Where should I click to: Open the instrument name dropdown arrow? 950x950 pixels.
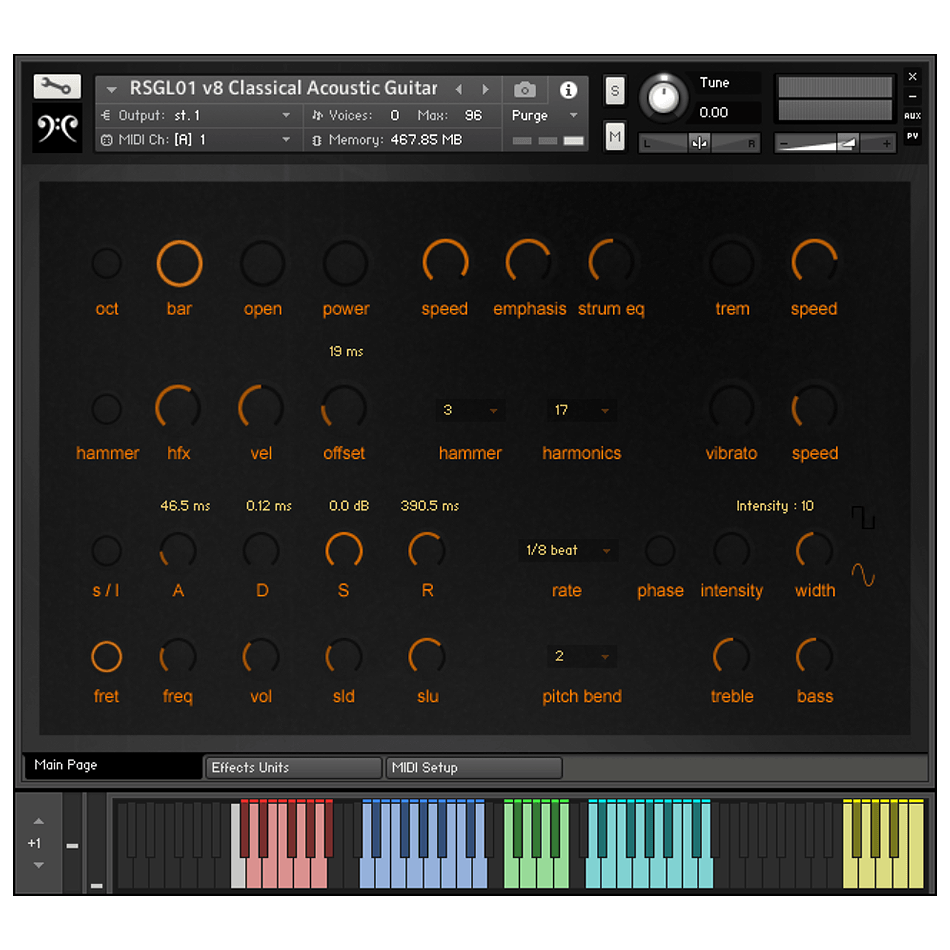[x=111, y=90]
